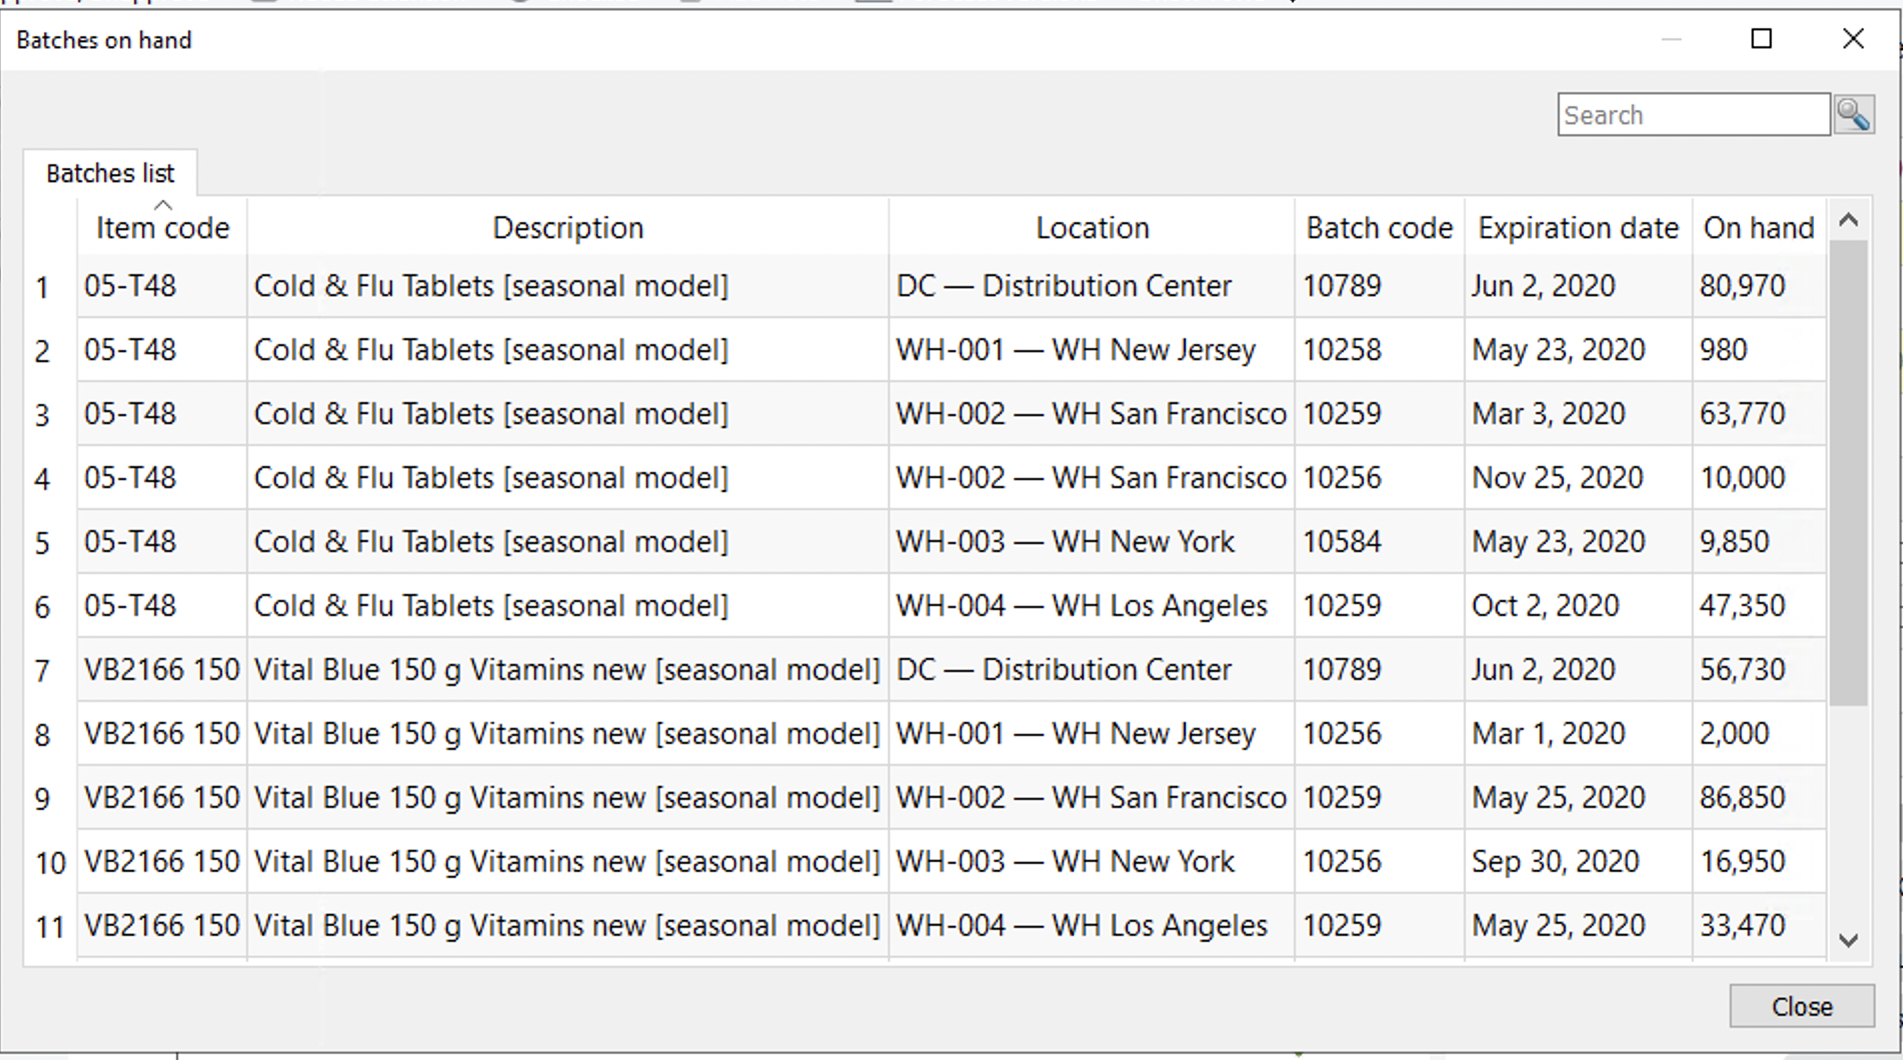Click the On hand column header
Image resolution: width=1903 pixels, height=1060 pixels.
click(1758, 228)
